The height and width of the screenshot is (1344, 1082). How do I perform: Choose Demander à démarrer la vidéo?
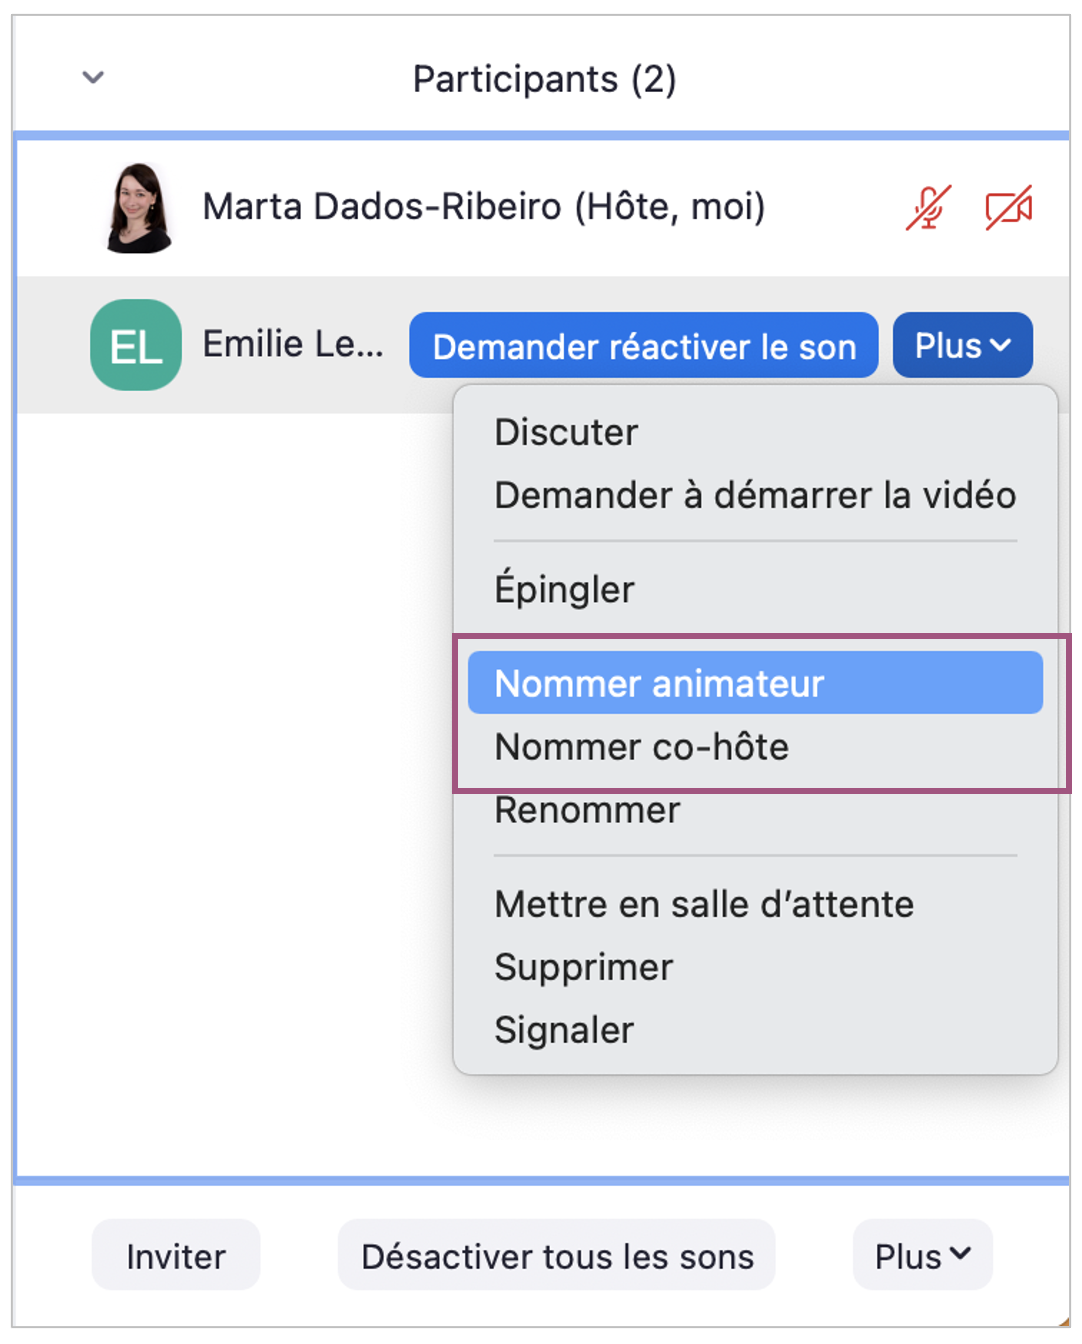[755, 495]
